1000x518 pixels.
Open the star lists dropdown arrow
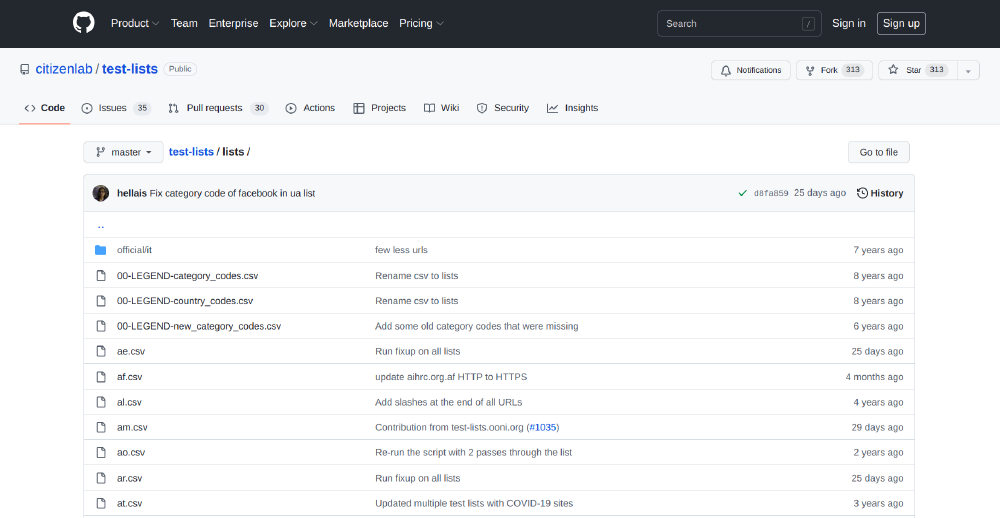point(968,70)
